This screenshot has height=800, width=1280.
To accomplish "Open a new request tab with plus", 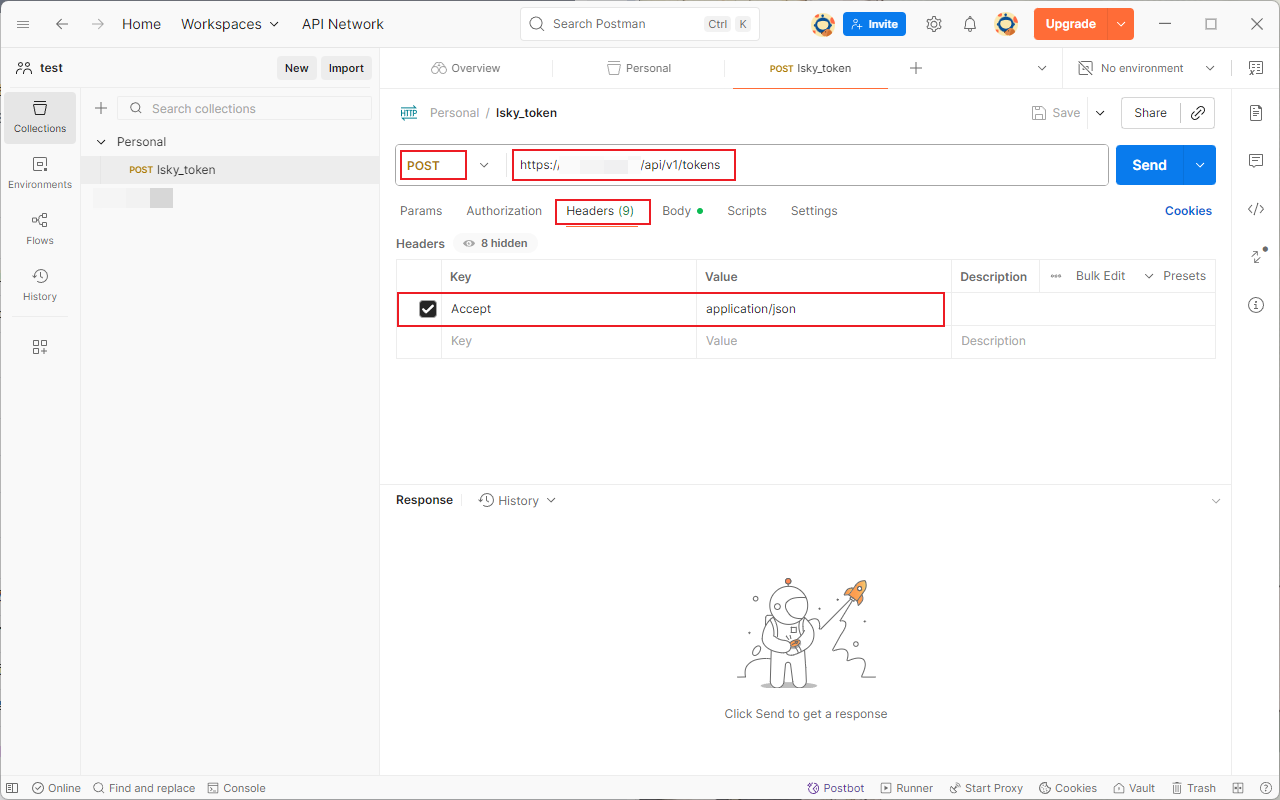I will (x=916, y=68).
